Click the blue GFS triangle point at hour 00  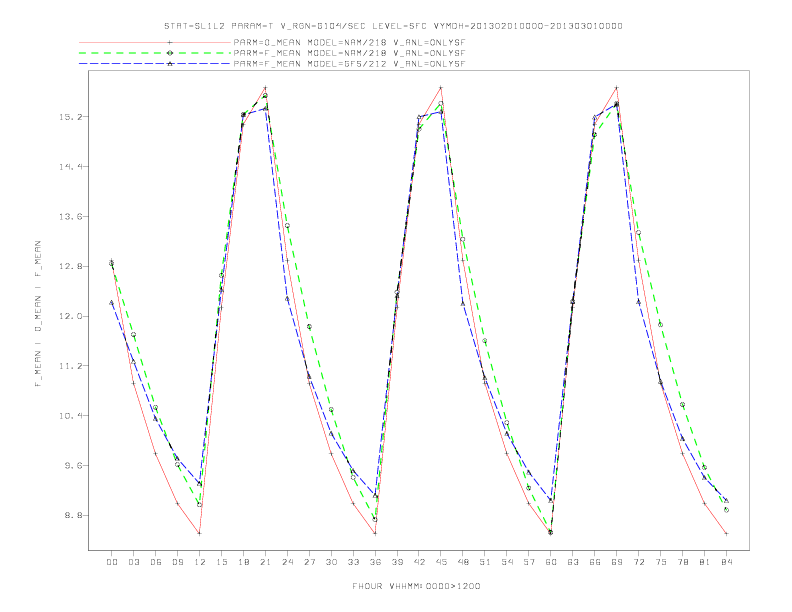click(112, 302)
